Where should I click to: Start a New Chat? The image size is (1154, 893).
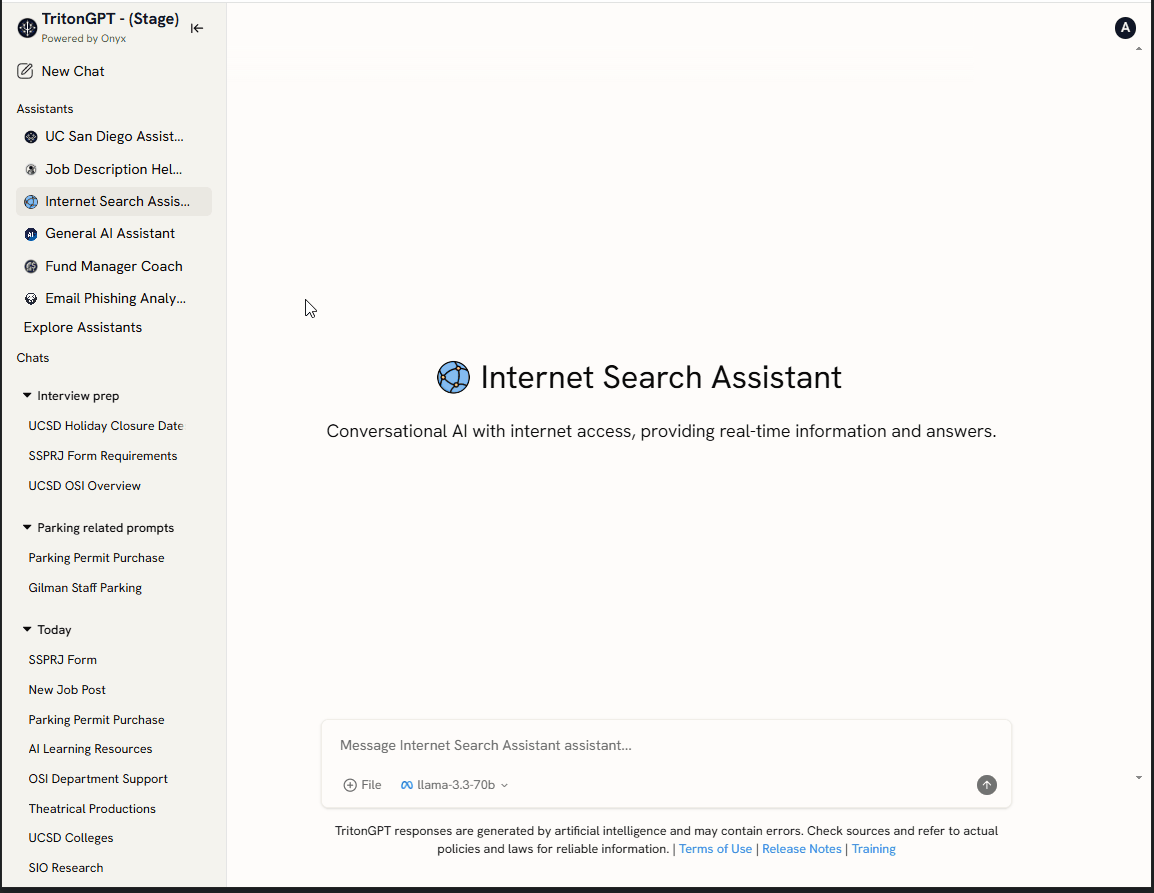[x=70, y=71]
